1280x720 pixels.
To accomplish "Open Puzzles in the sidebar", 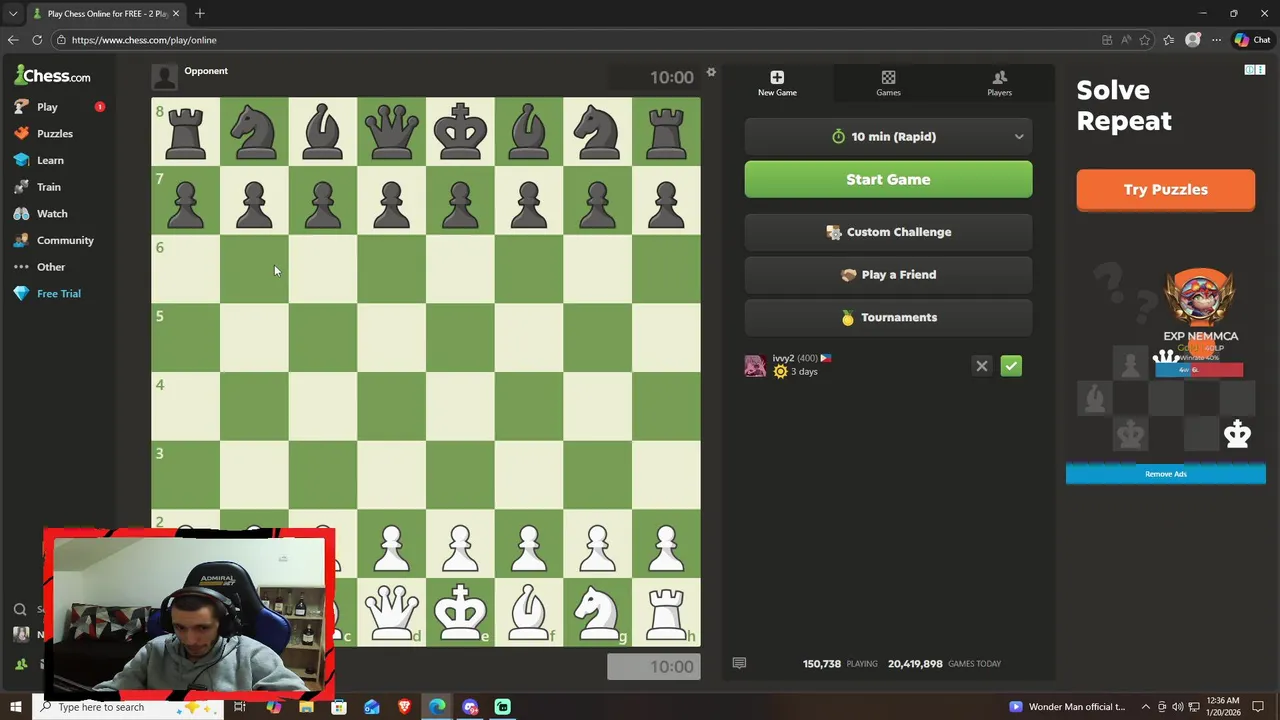I will 43,134.
